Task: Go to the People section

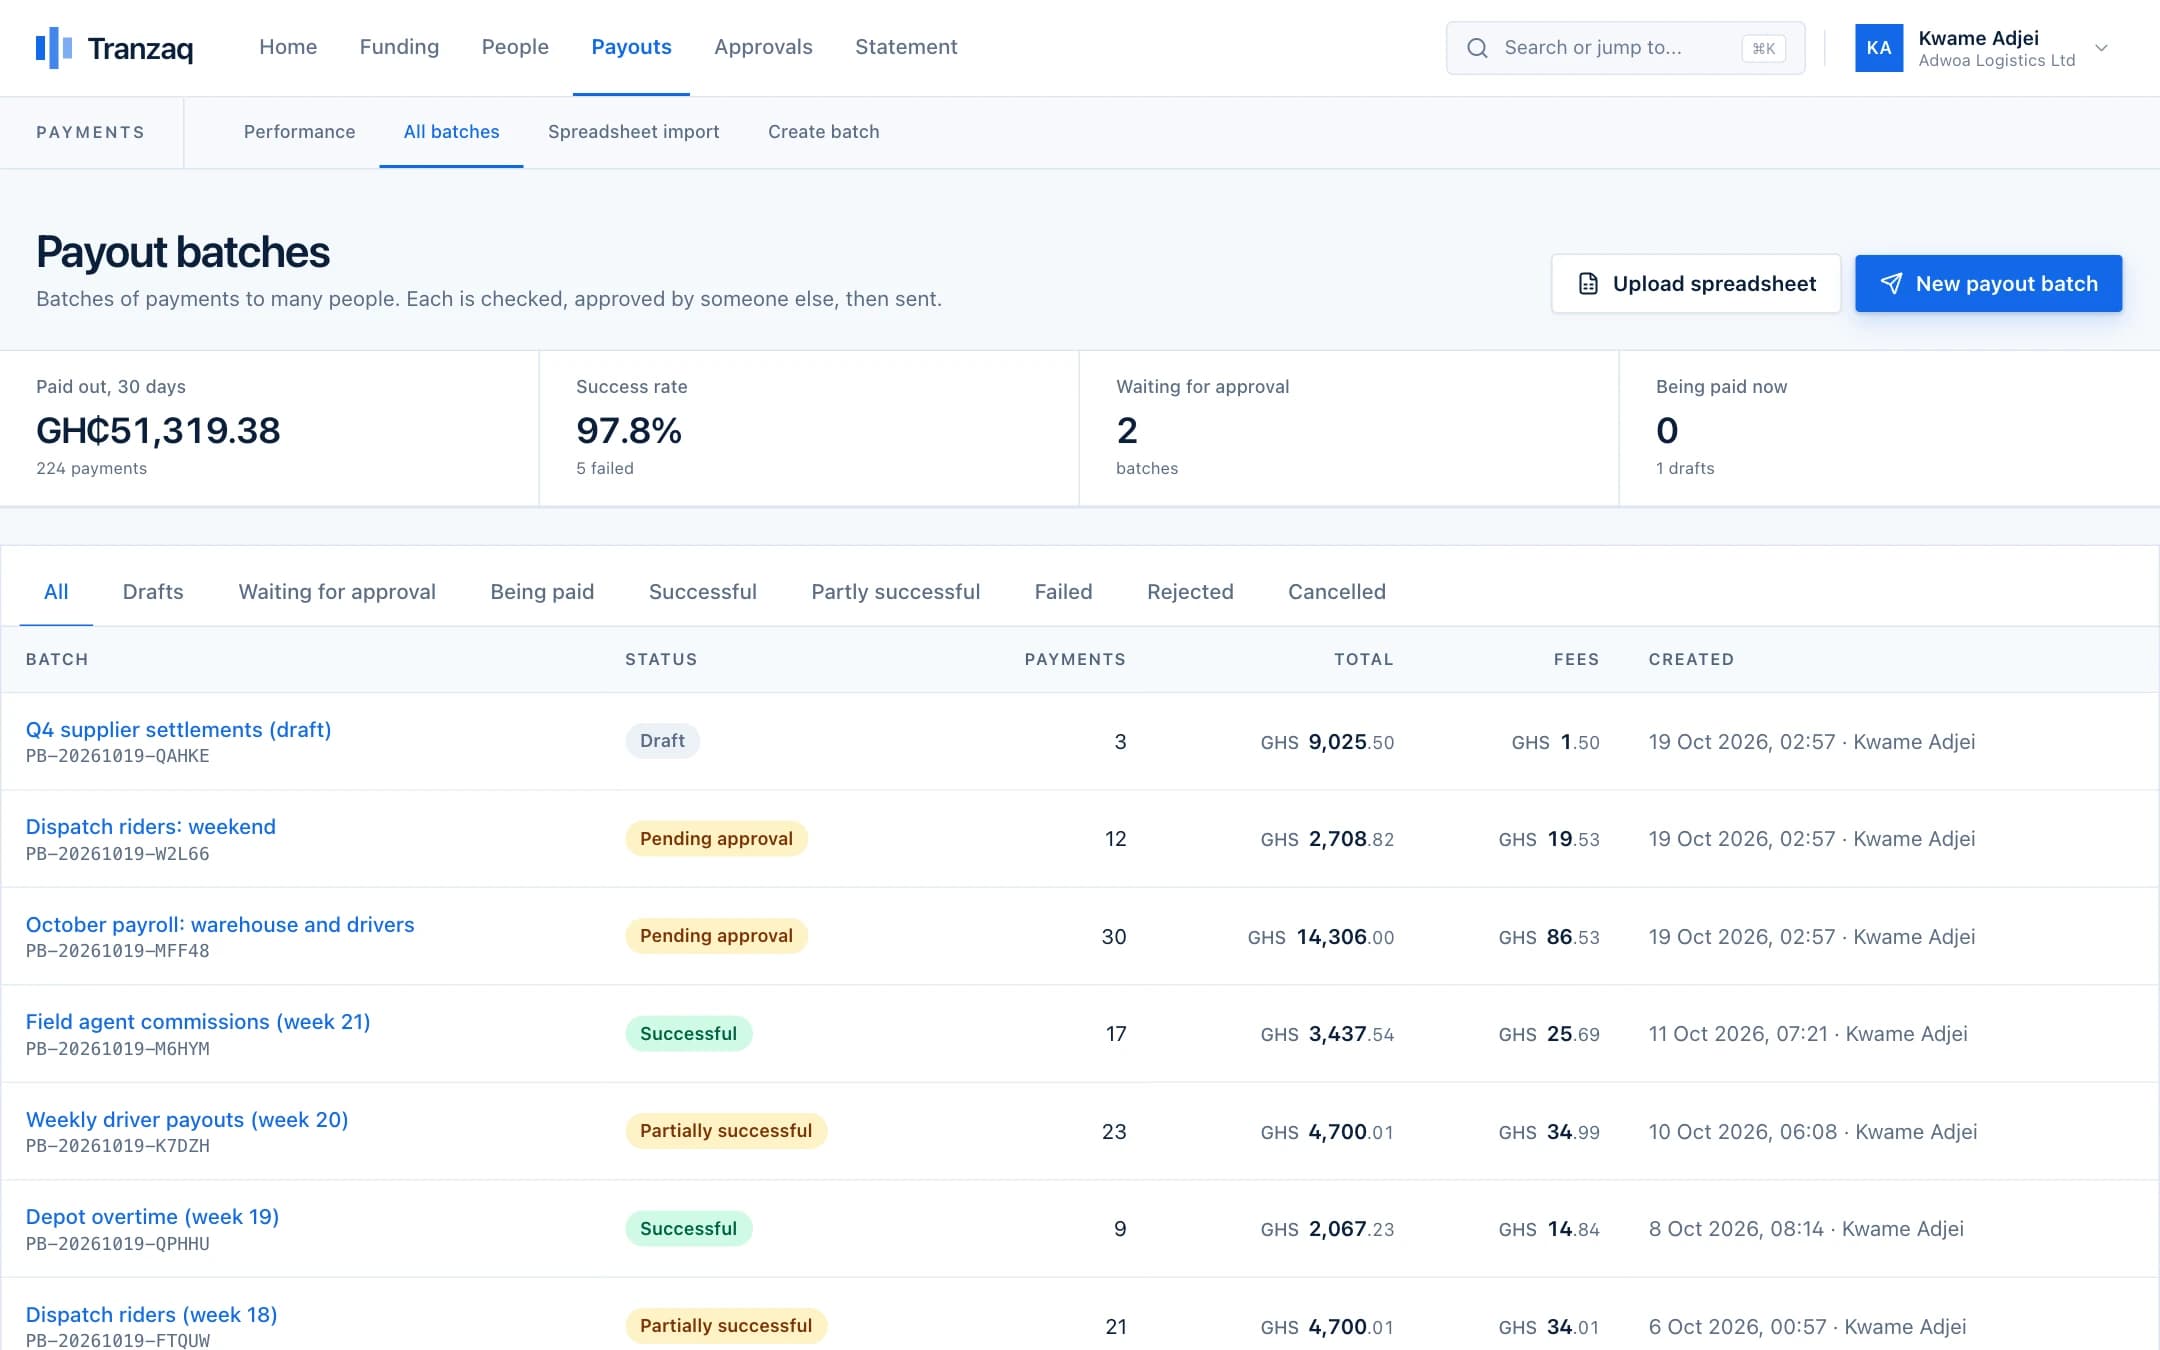Action: [515, 47]
